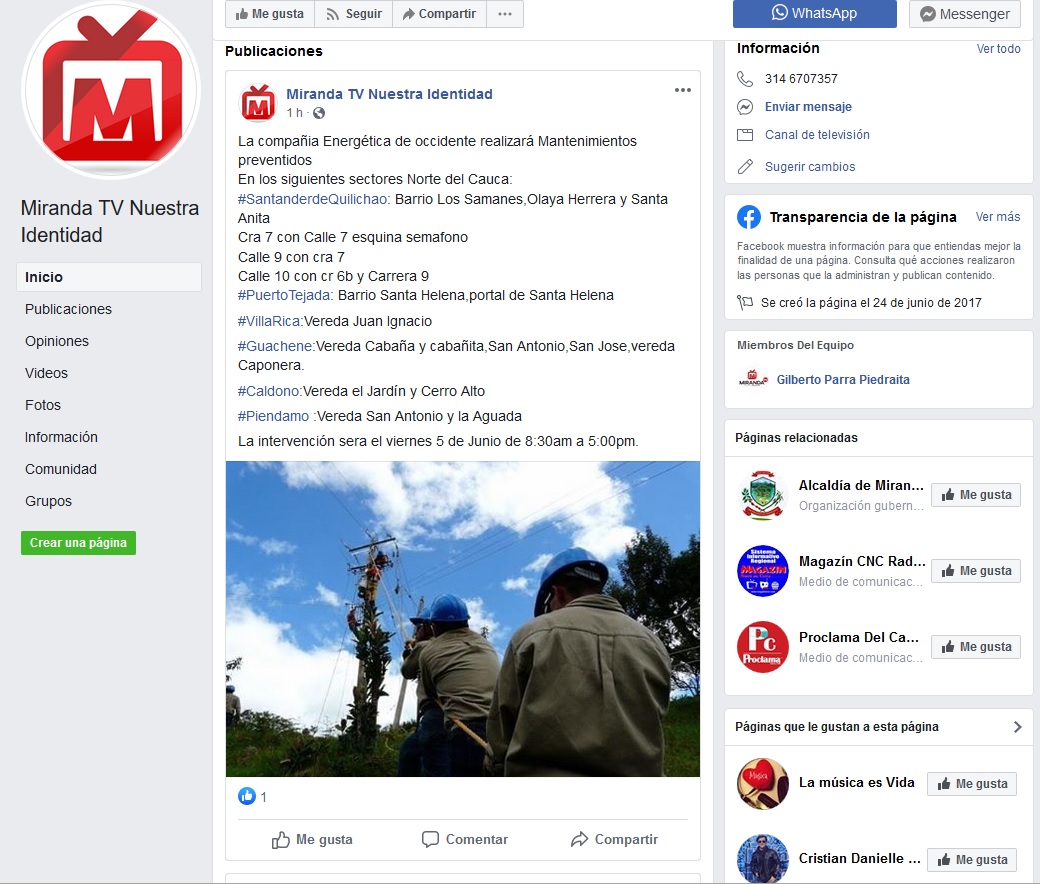Image resolution: width=1040 pixels, height=884 pixels.
Task: Click the green Crear una página button
Action: click(78, 542)
